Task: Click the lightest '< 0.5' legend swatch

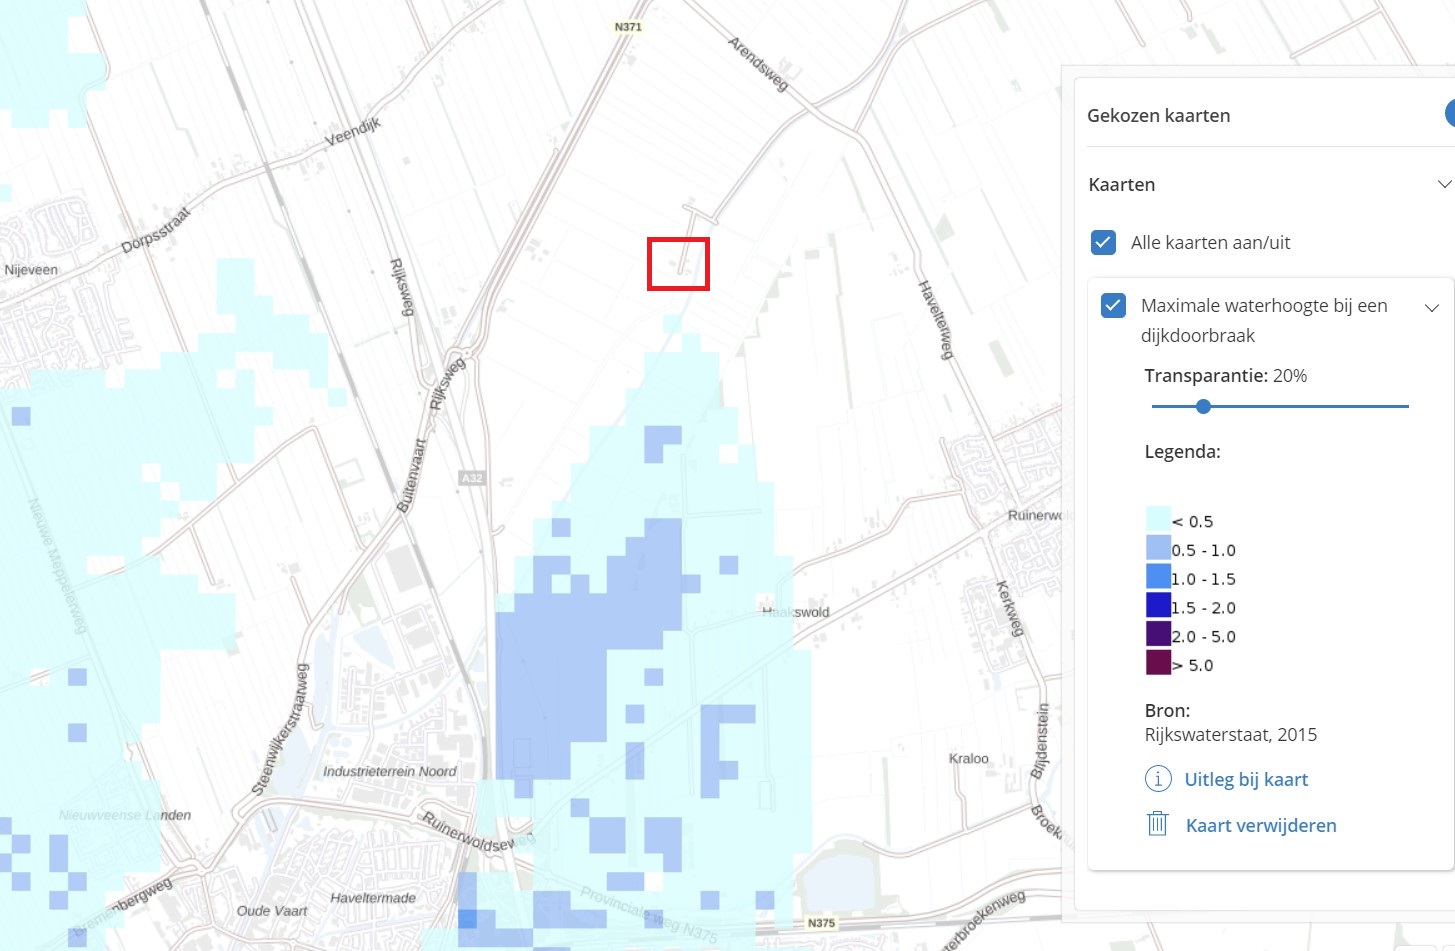Action: 1158,518
